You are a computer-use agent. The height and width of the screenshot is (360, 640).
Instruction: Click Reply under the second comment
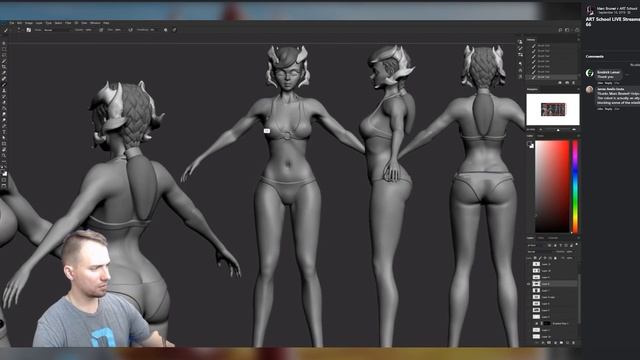tap(608, 109)
